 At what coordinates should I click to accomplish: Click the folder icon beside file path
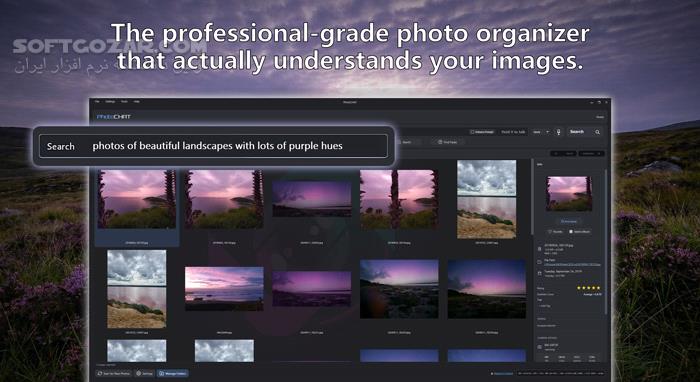540,262
